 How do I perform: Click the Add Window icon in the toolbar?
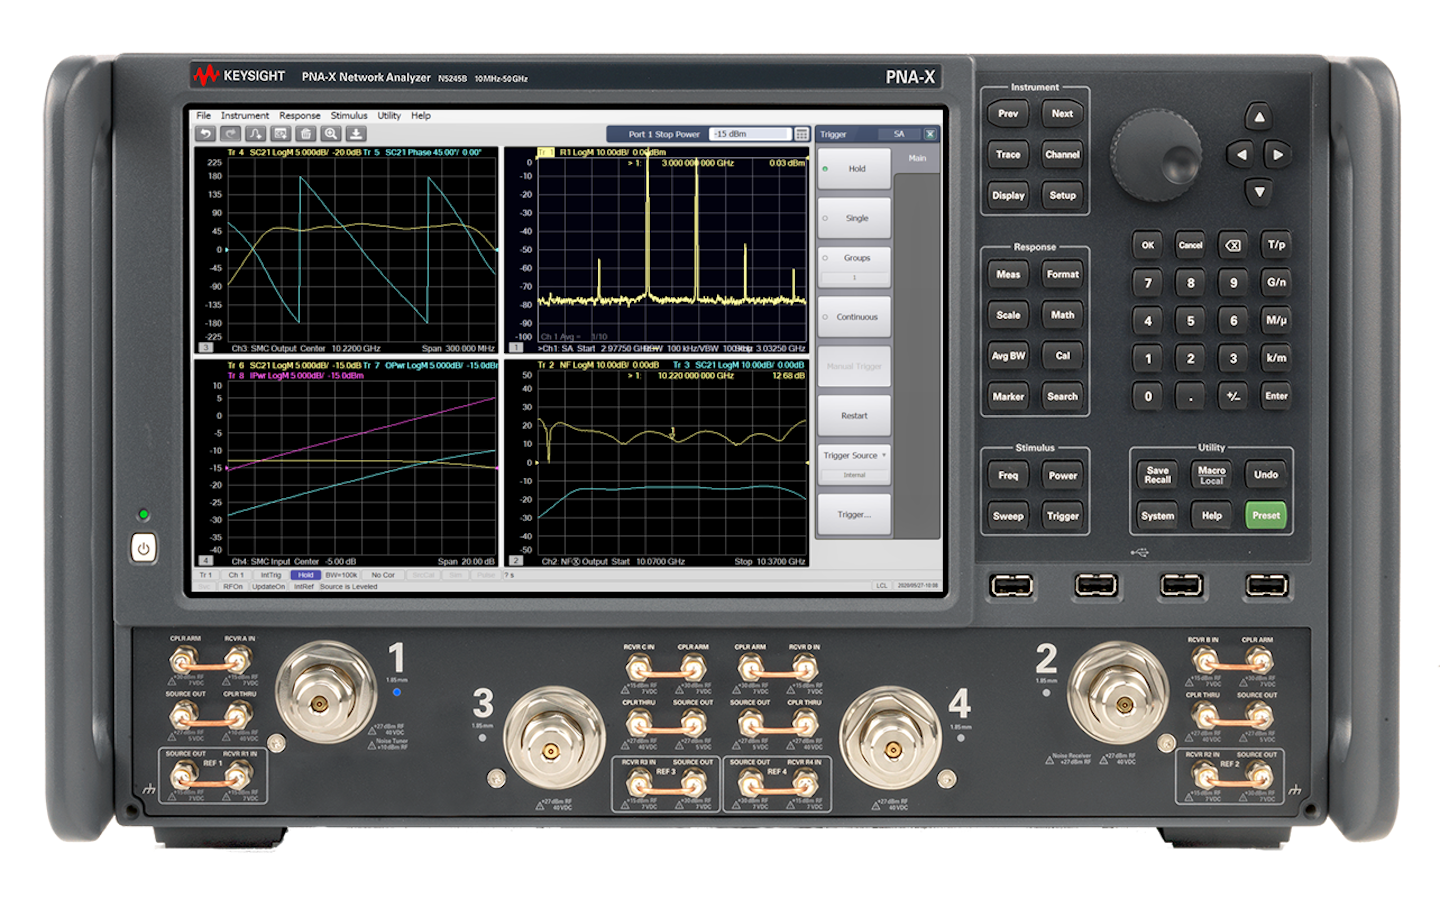tap(281, 134)
